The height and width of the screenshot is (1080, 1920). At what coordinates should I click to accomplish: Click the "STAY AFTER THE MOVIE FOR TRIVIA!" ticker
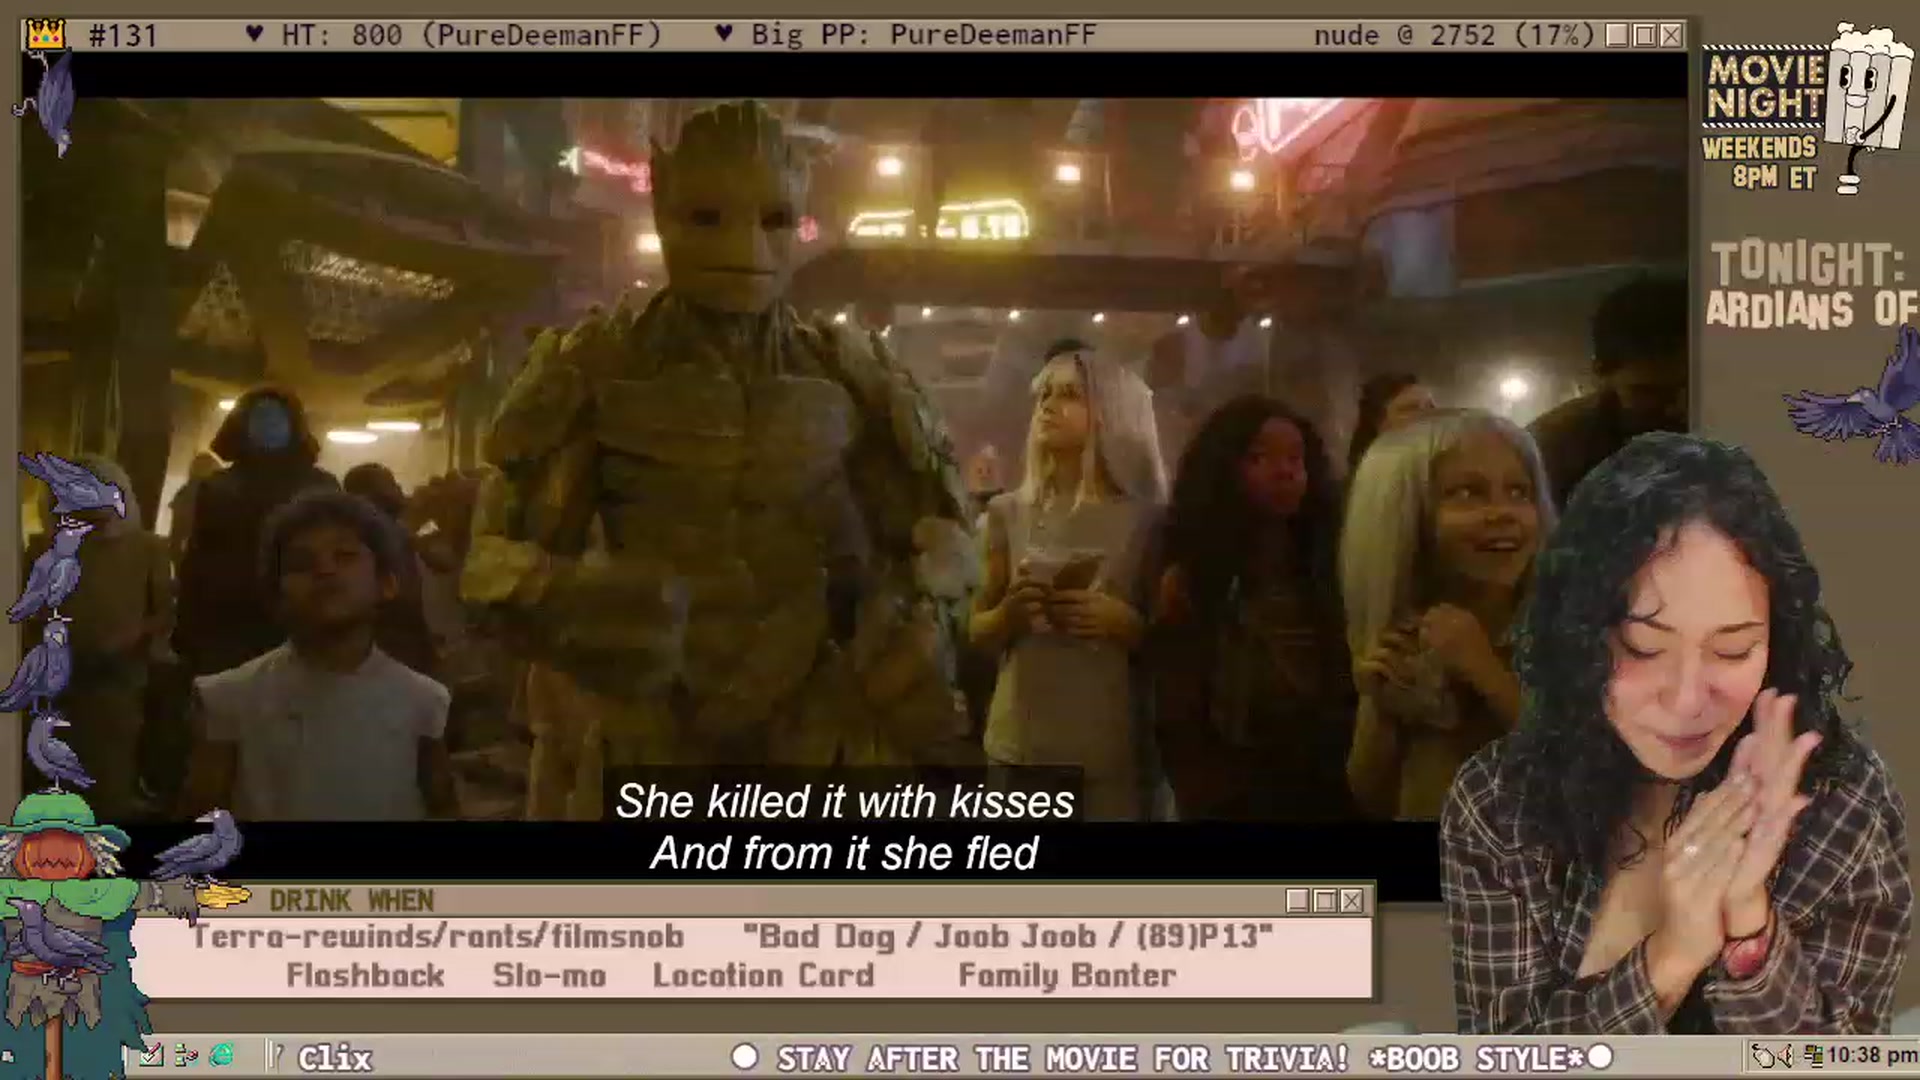pos(1064,1058)
